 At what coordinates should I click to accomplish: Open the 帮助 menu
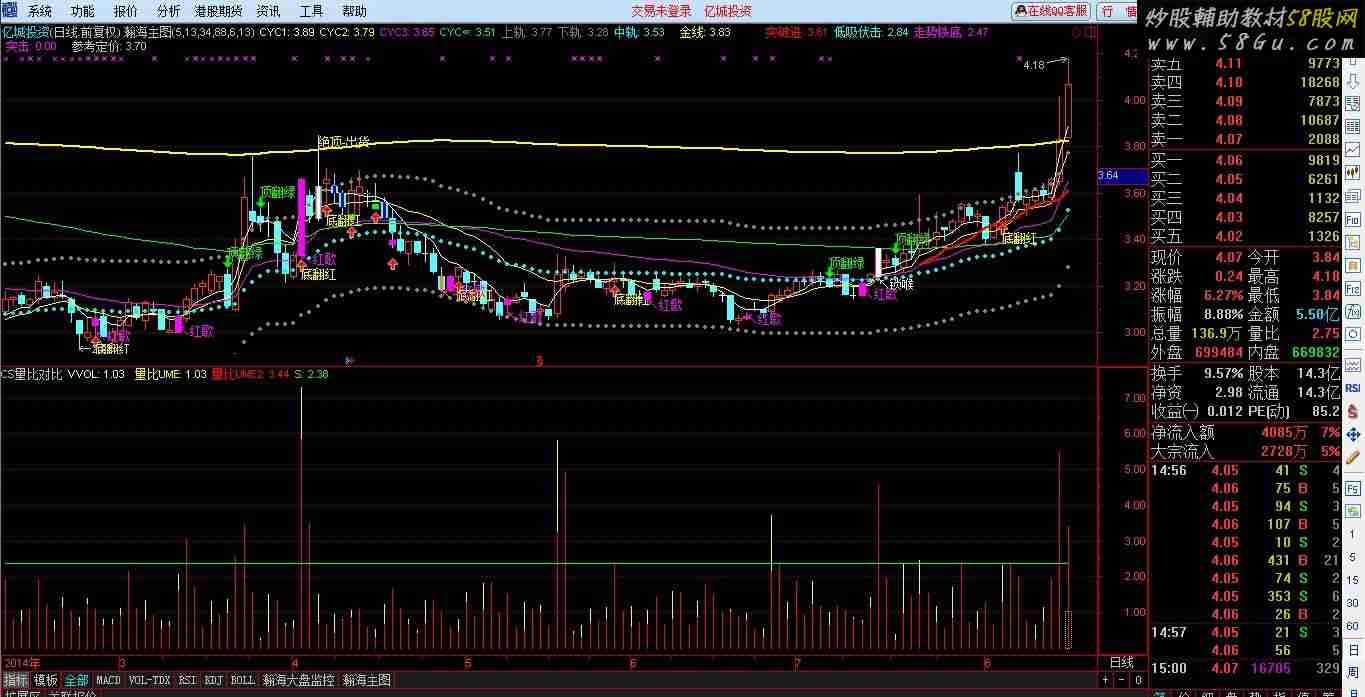click(354, 11)
